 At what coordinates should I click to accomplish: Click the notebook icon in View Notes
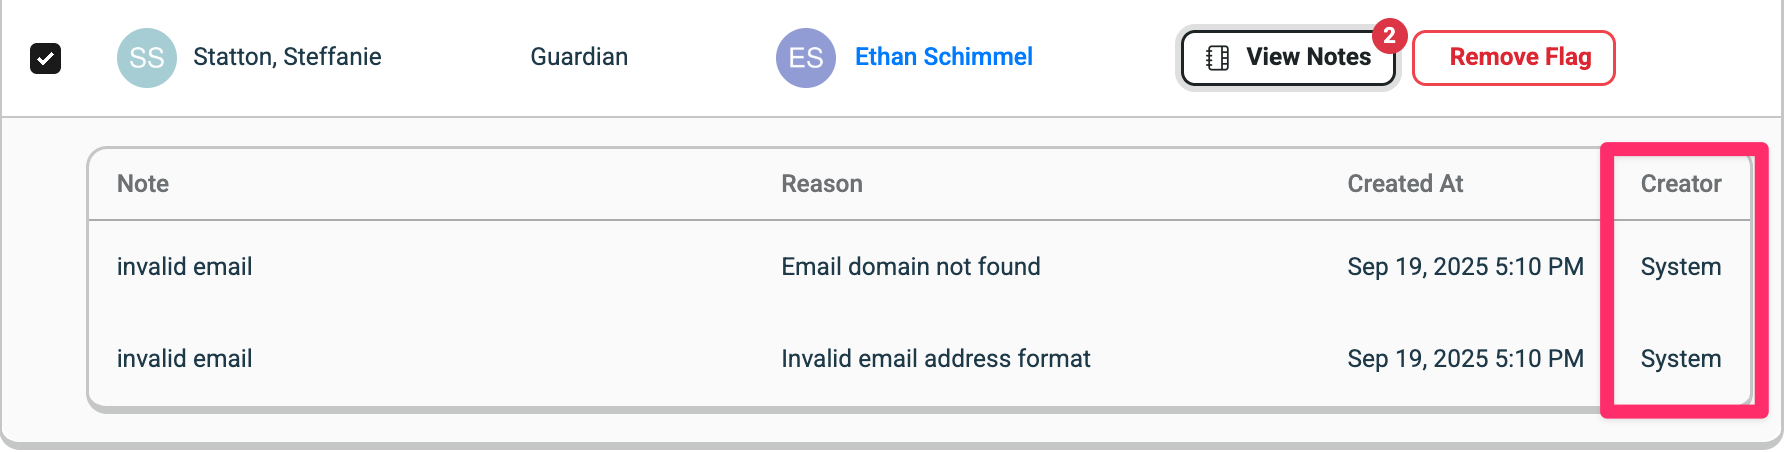click(1217, 58)
